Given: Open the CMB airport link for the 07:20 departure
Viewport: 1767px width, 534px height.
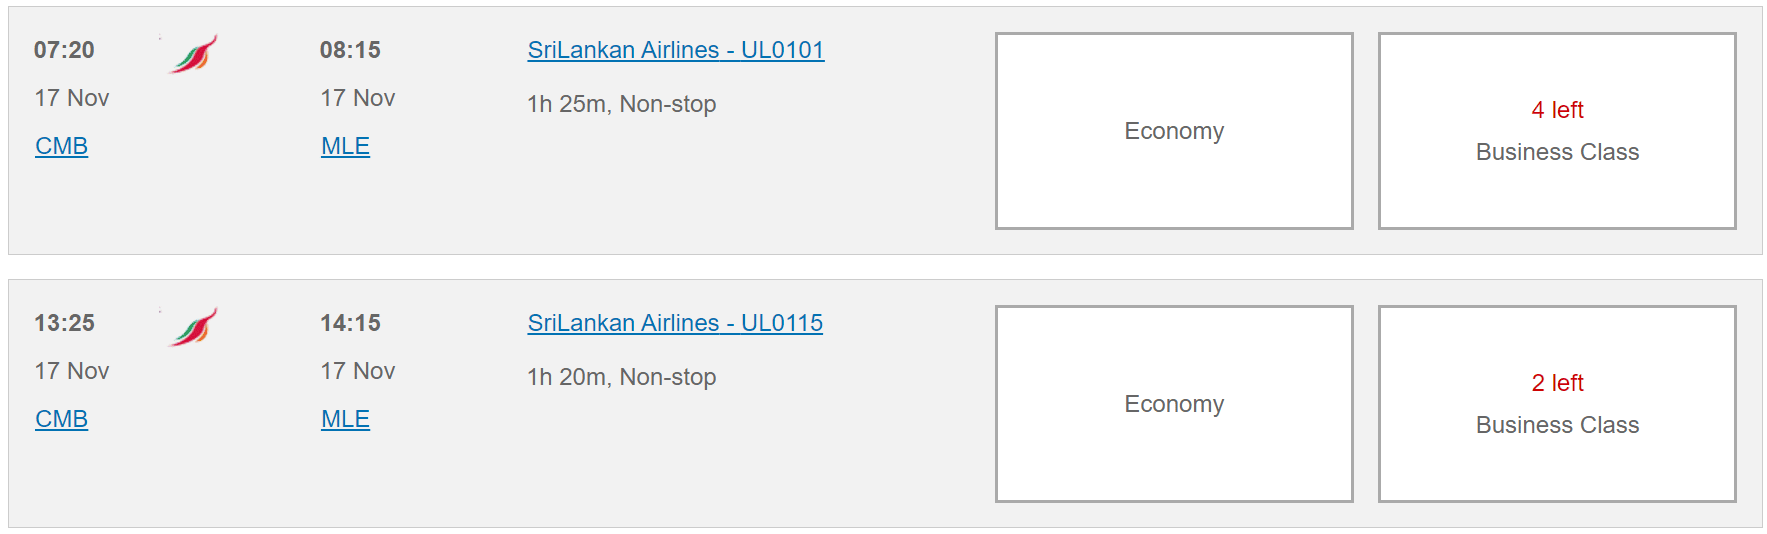Looking at the screenshot, I should coord(62,146).
